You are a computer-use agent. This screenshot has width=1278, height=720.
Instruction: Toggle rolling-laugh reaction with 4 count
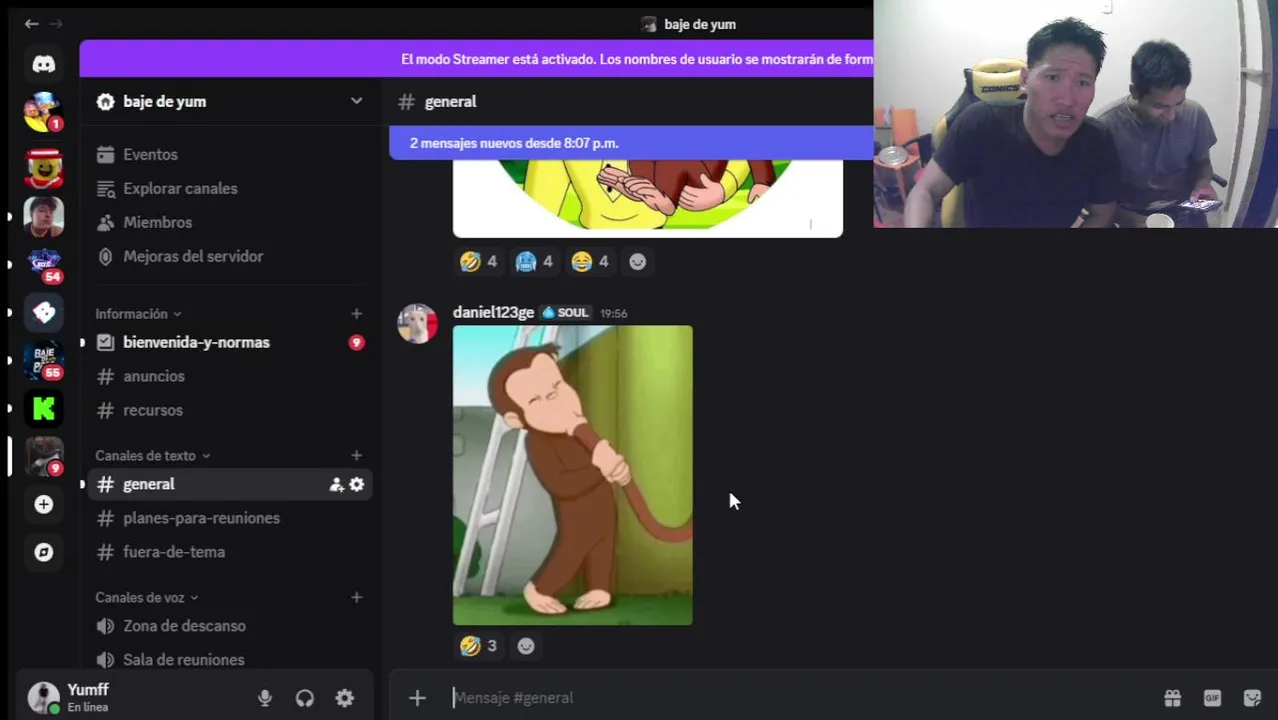[479, 262]
